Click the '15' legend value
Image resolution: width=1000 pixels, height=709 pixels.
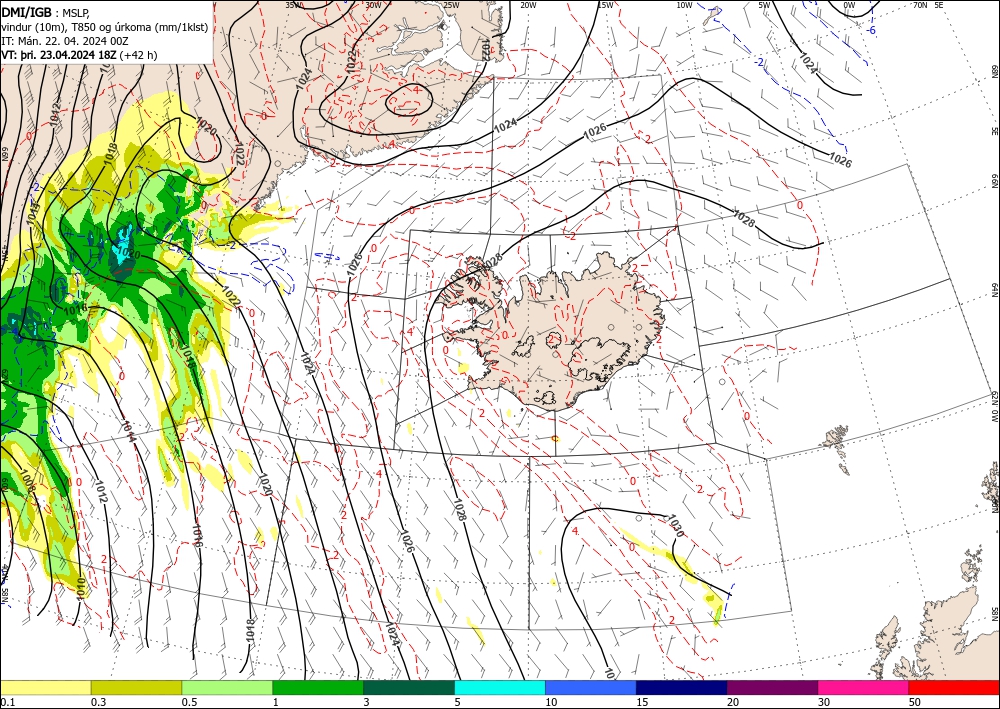642,702
